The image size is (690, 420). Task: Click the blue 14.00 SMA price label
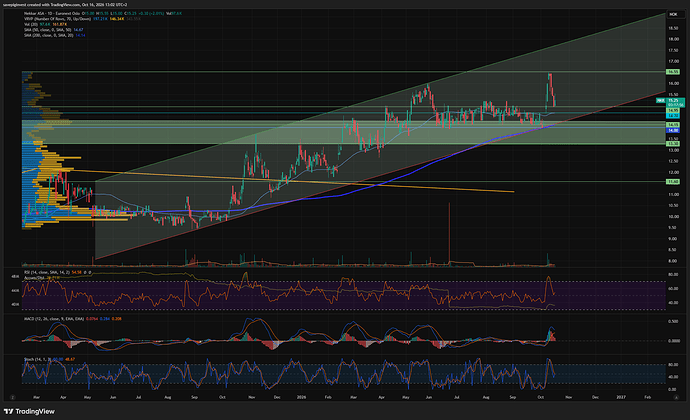tap(673, 130)
